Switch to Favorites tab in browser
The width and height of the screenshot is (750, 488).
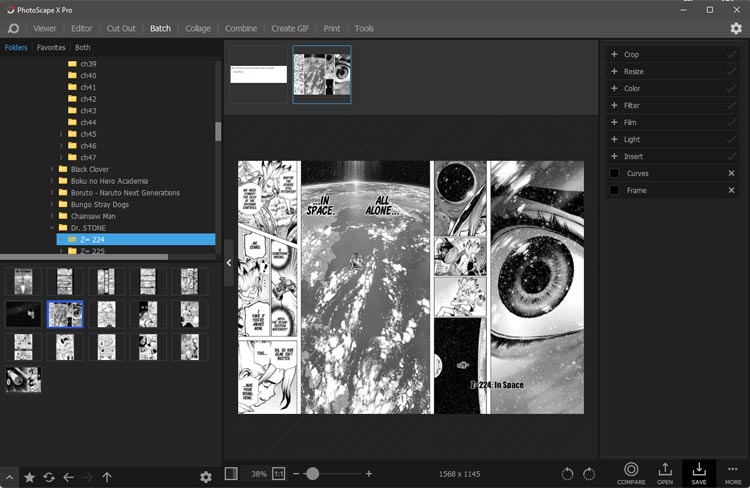51,47
